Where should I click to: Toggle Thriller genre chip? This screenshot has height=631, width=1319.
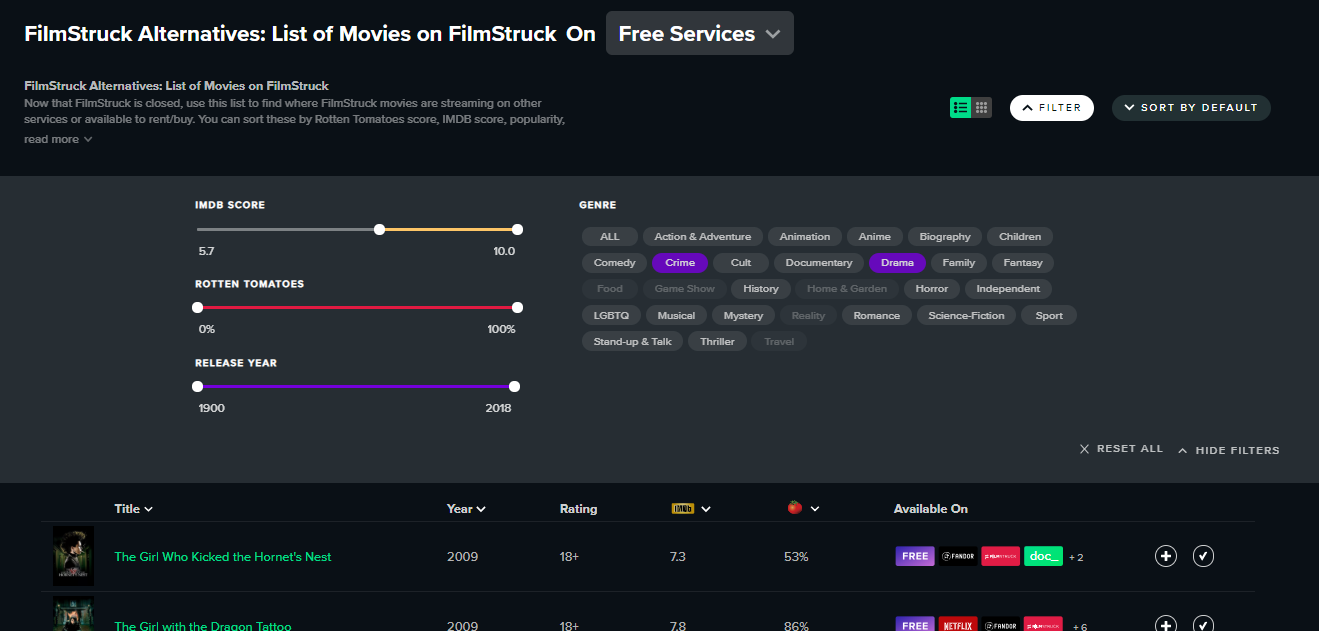tap(717, 341)
